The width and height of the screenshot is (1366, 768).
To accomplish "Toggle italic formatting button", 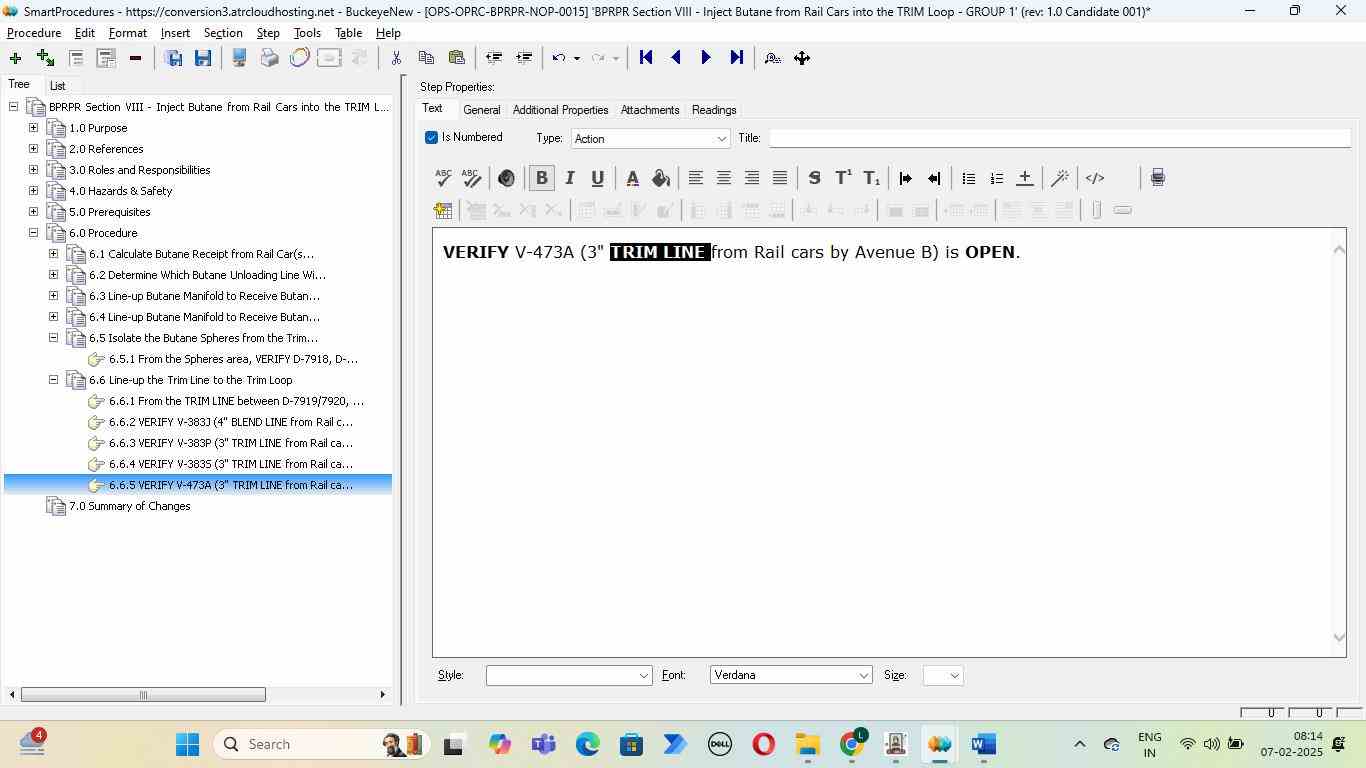I will [x=569, y=178].
